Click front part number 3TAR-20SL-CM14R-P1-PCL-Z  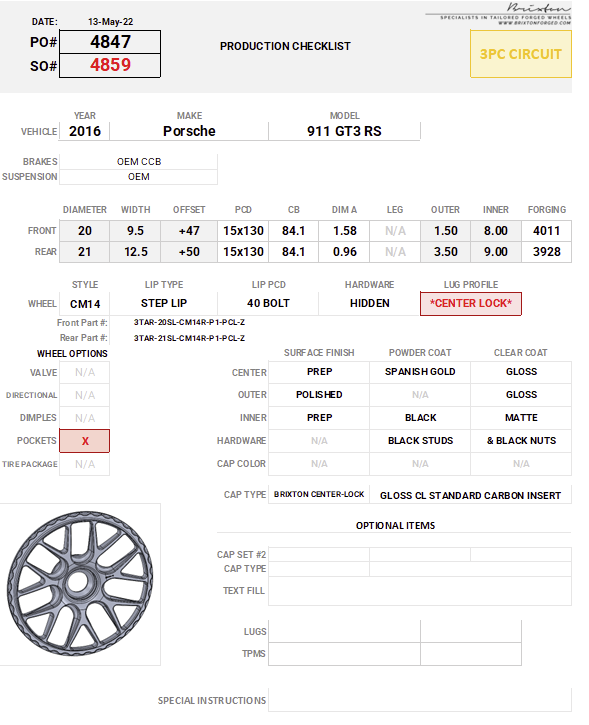coord(189,322)
